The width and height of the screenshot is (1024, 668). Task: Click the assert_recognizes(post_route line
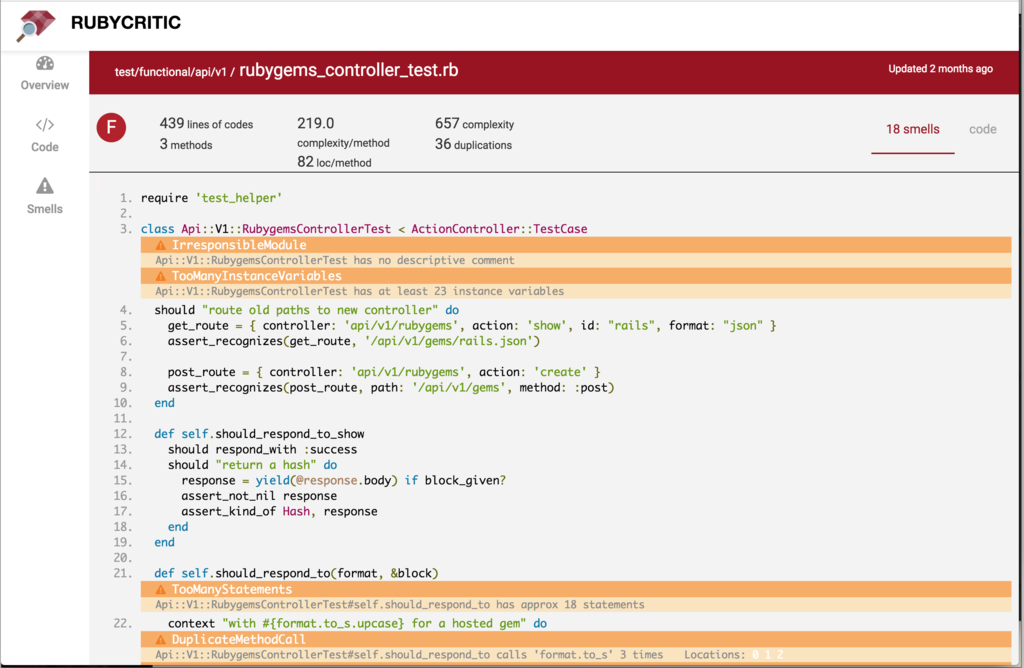coord(391,388)
